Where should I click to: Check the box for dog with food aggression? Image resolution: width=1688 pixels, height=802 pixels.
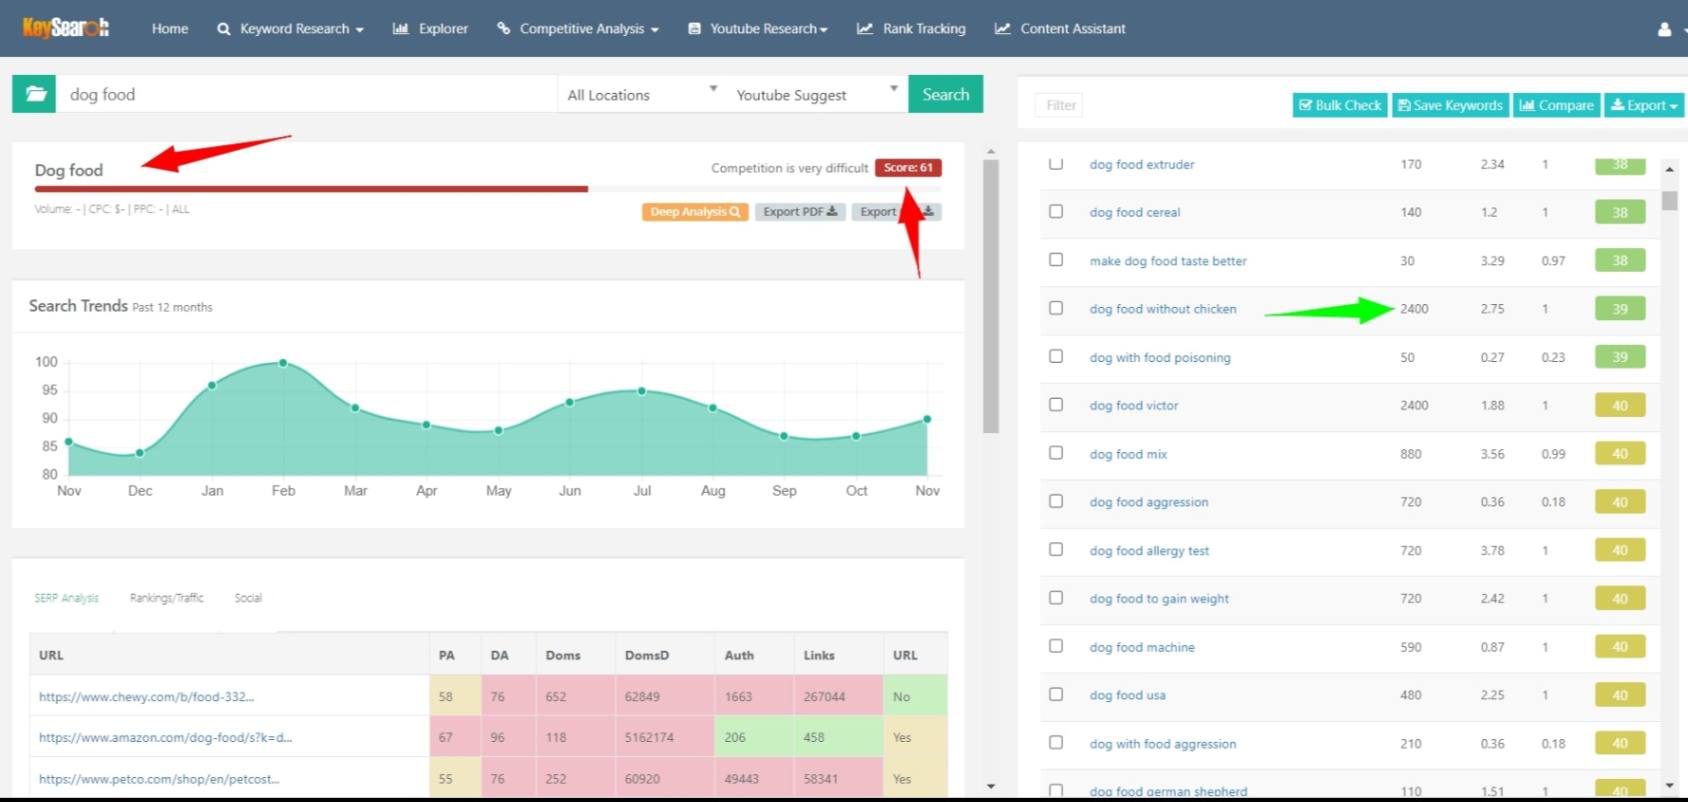click(1056, 742)
